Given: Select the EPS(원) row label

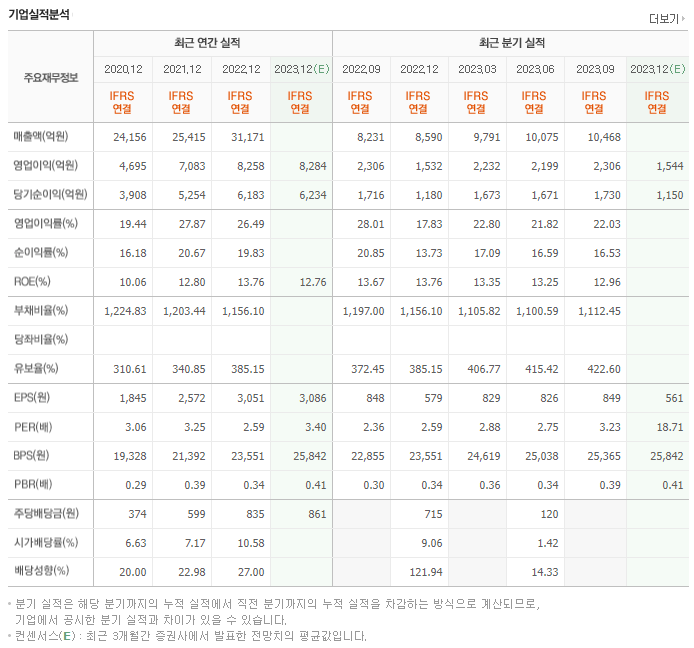Looking at the screenshot, I should point(31,397).
